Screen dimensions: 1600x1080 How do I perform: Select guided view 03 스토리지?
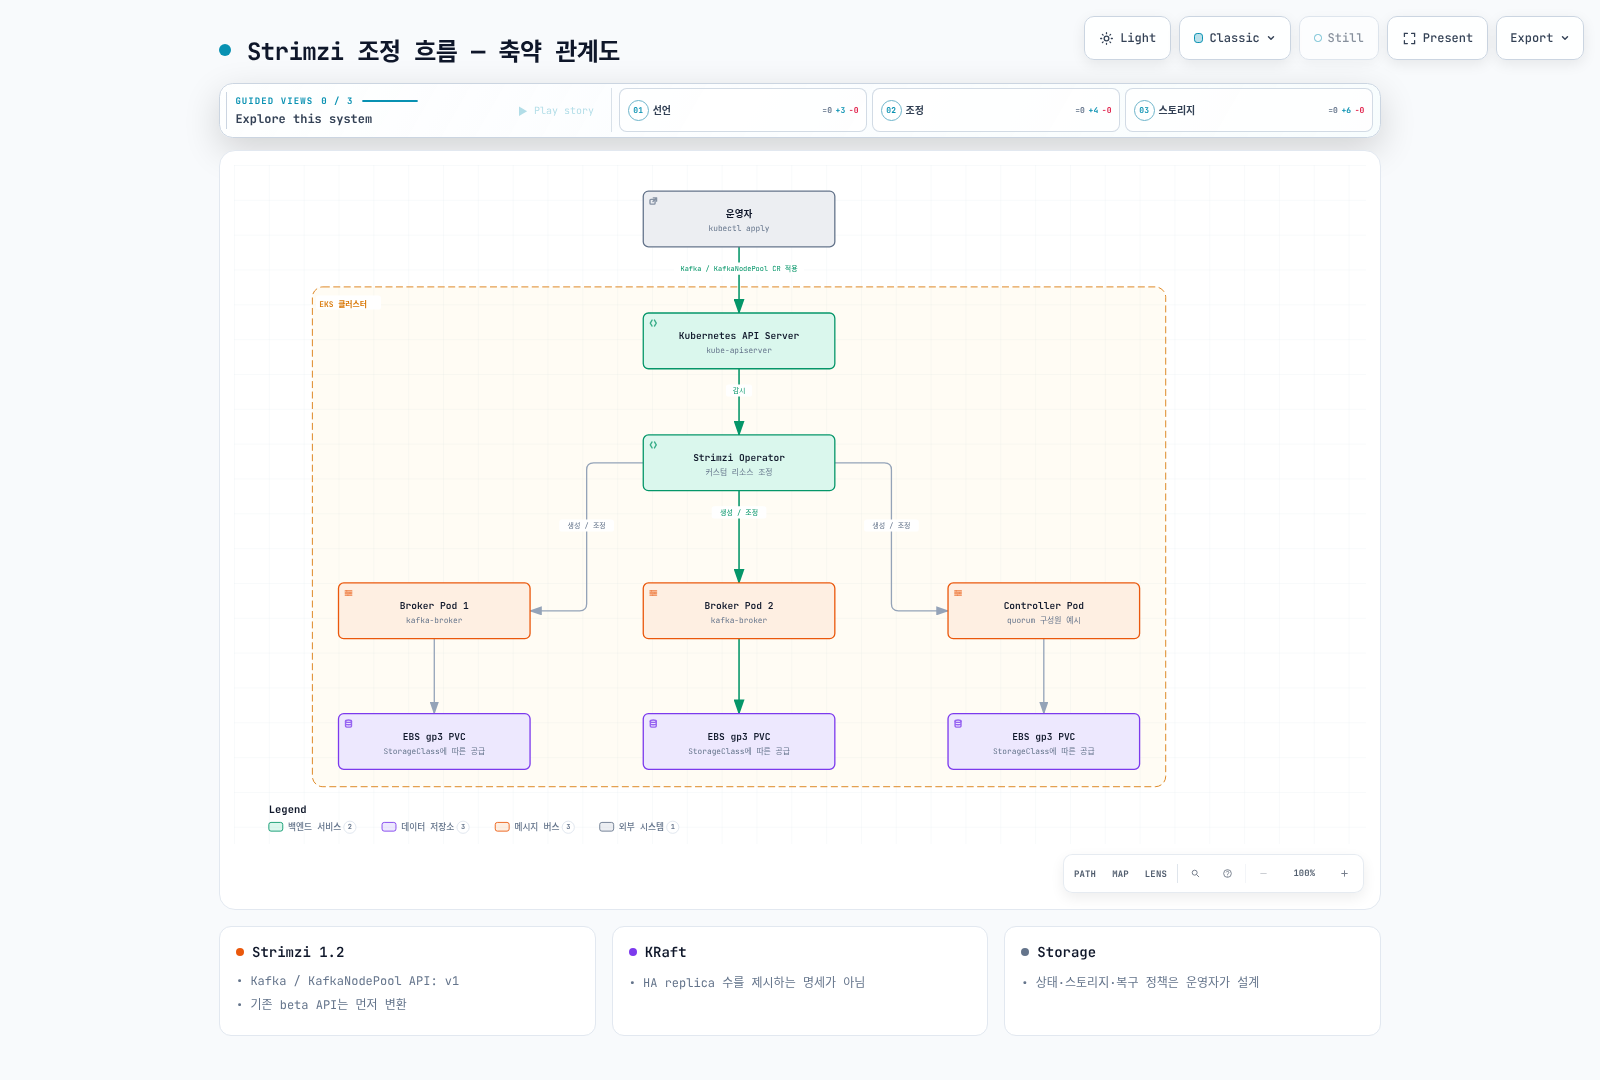click(x=1249, y=110)
